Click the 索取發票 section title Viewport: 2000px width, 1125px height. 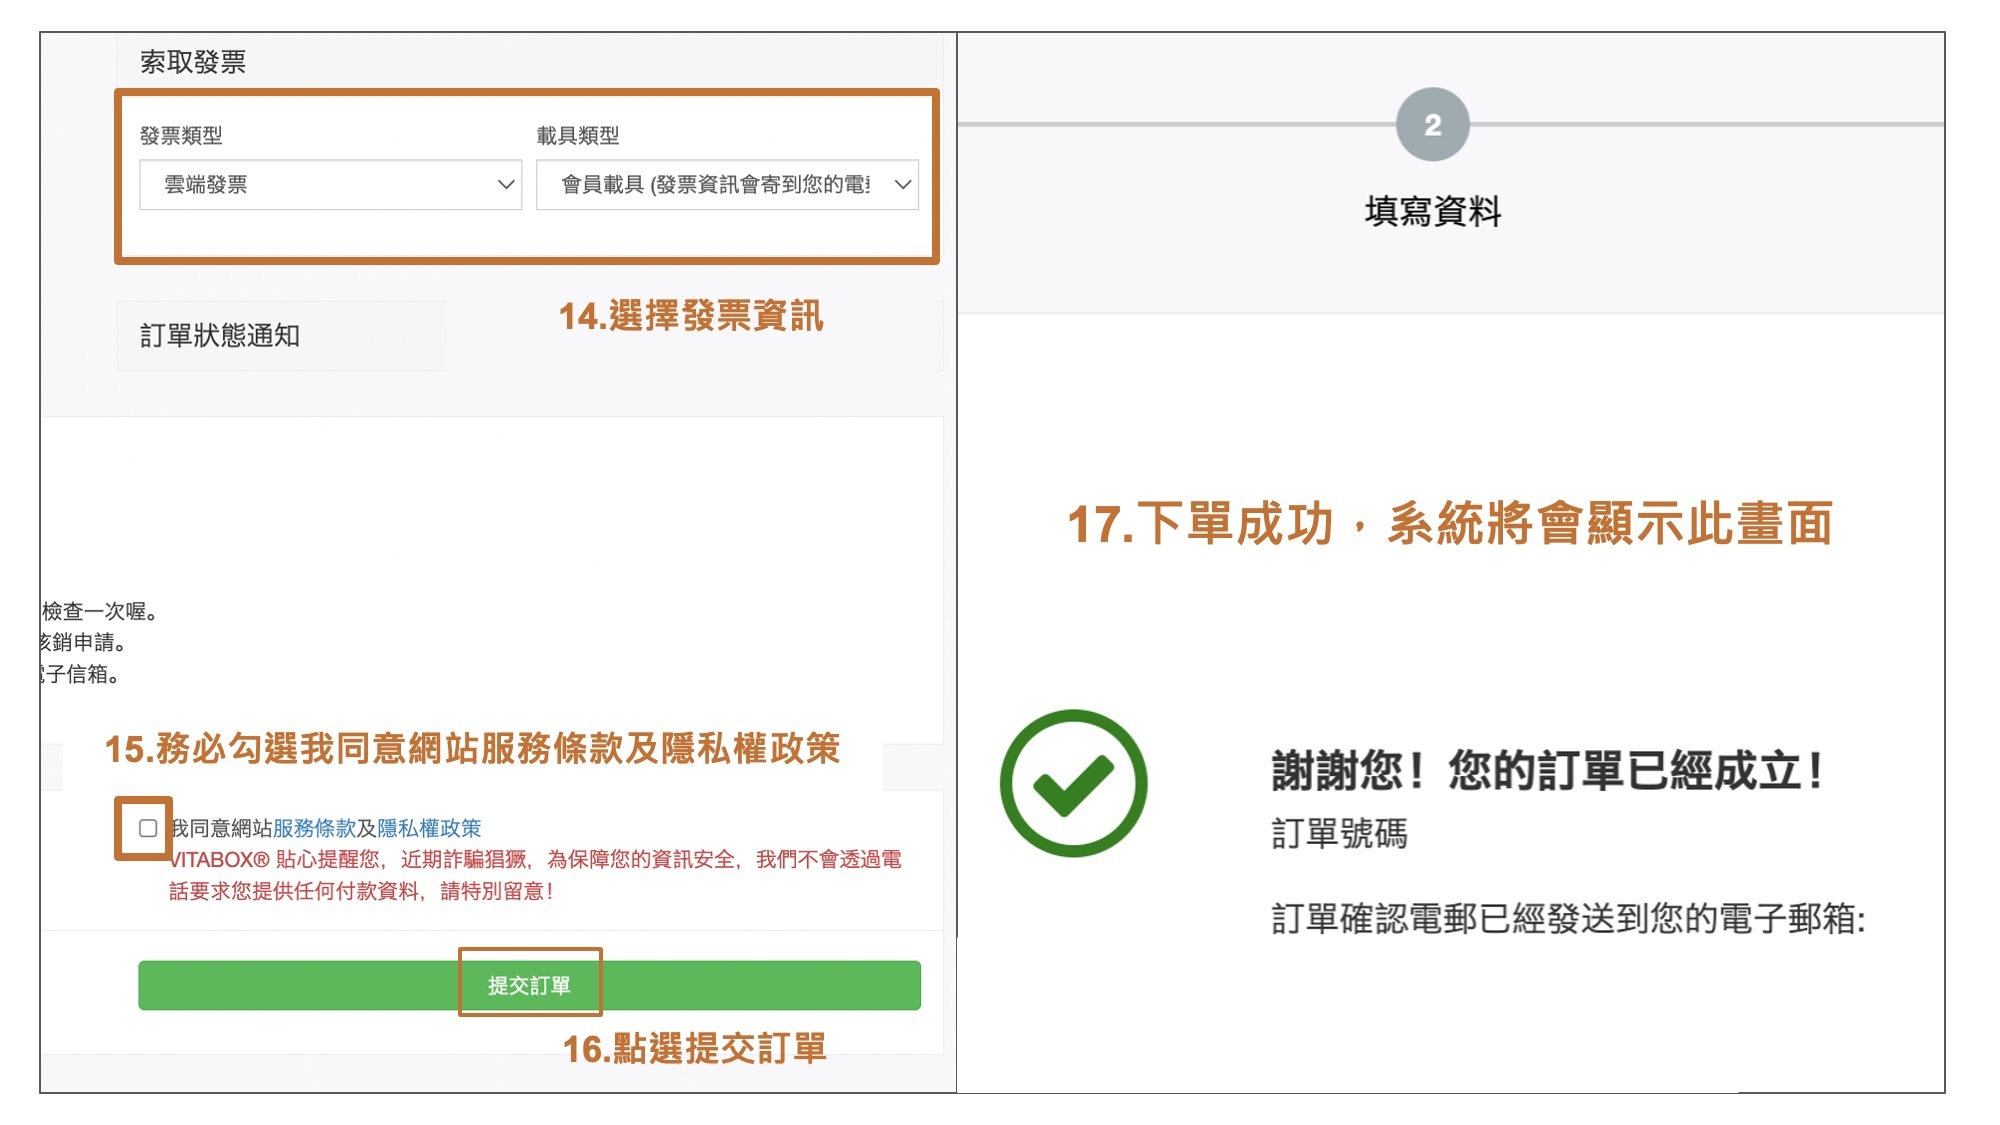193,62
